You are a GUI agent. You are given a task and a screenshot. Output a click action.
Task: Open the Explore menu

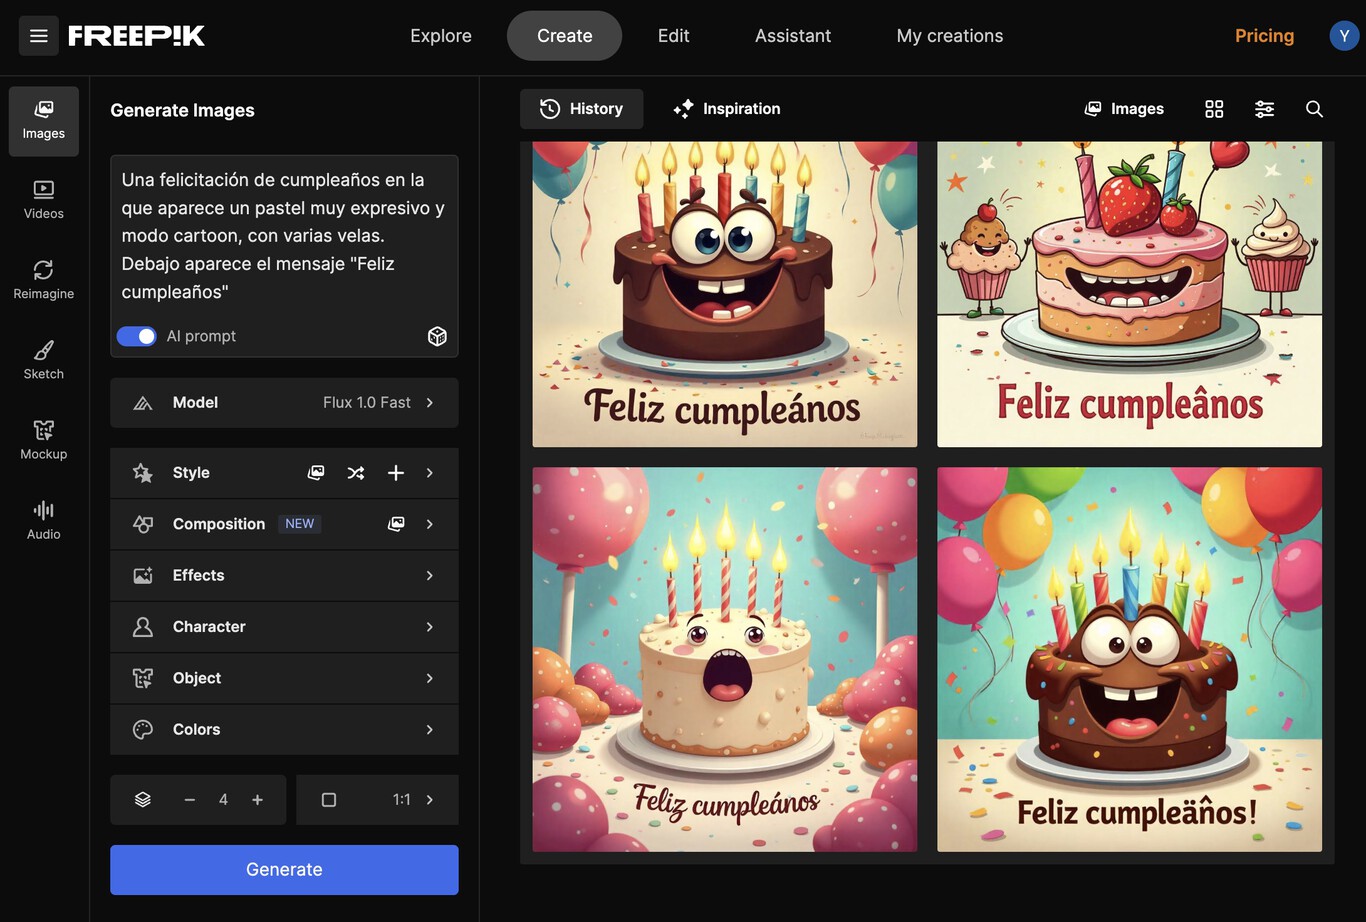pos(440,35)
